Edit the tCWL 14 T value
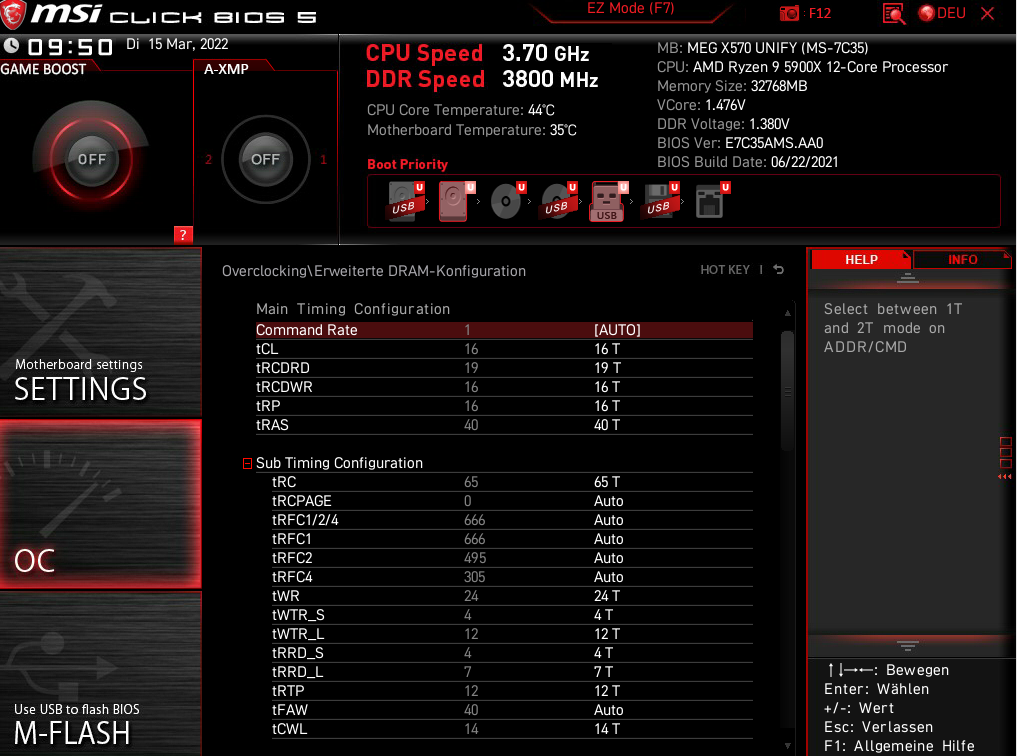This screenshot has width=1017, height=756. (x=607, y=729)
